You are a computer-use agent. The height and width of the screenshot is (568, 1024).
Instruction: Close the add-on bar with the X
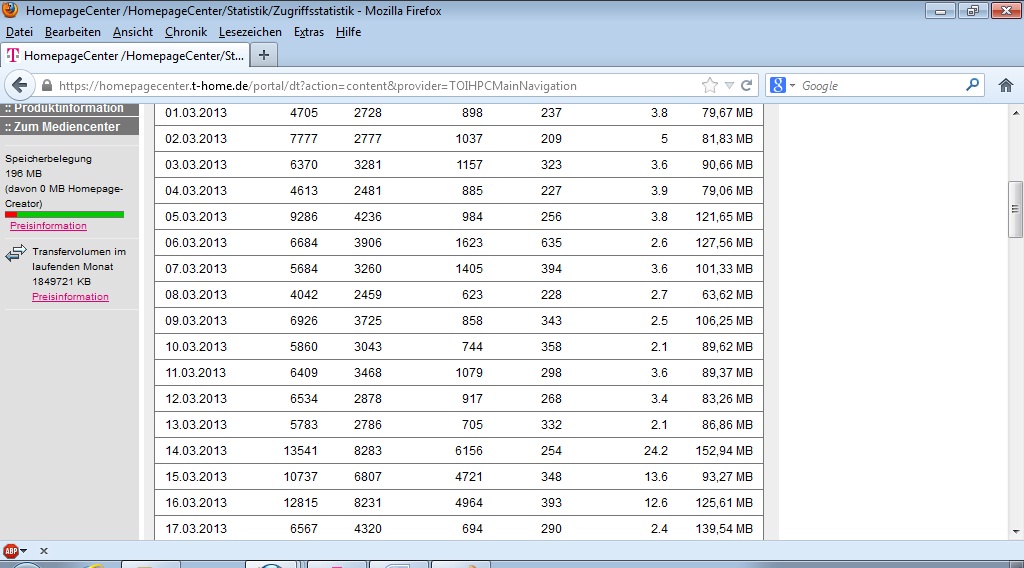click(44, 551)
